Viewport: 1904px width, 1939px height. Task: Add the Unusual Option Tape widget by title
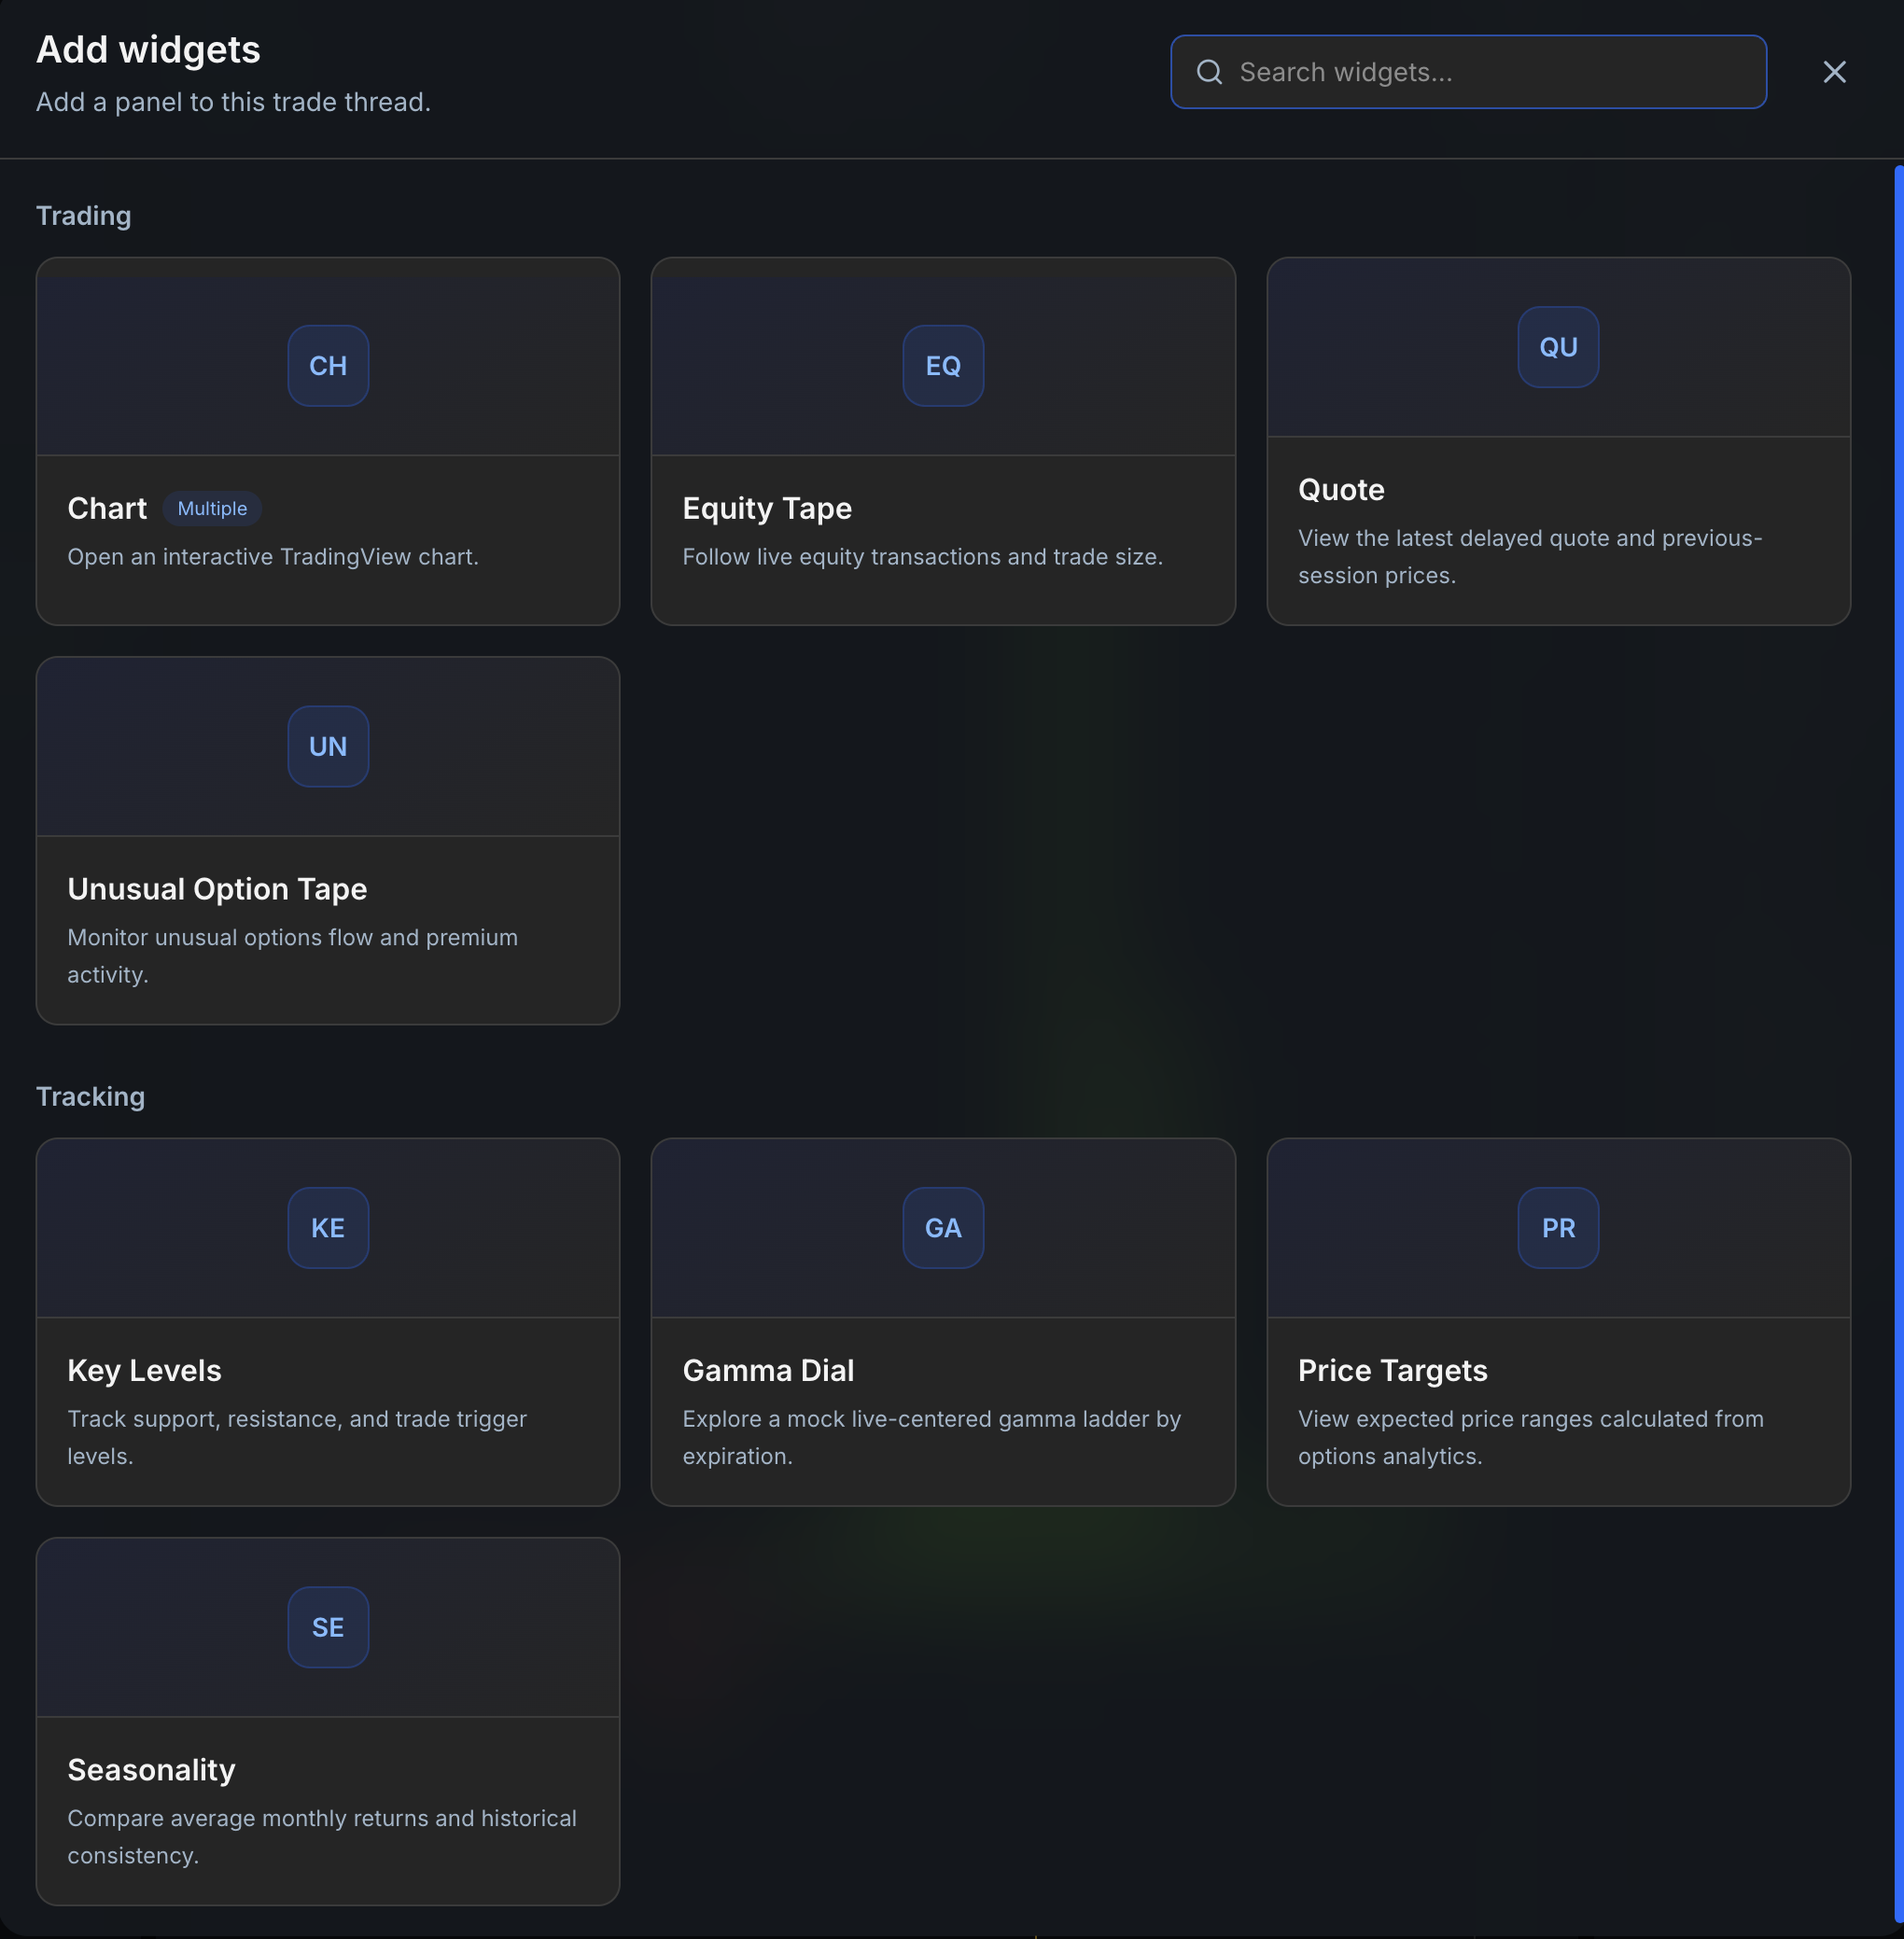tap(217, 889)
